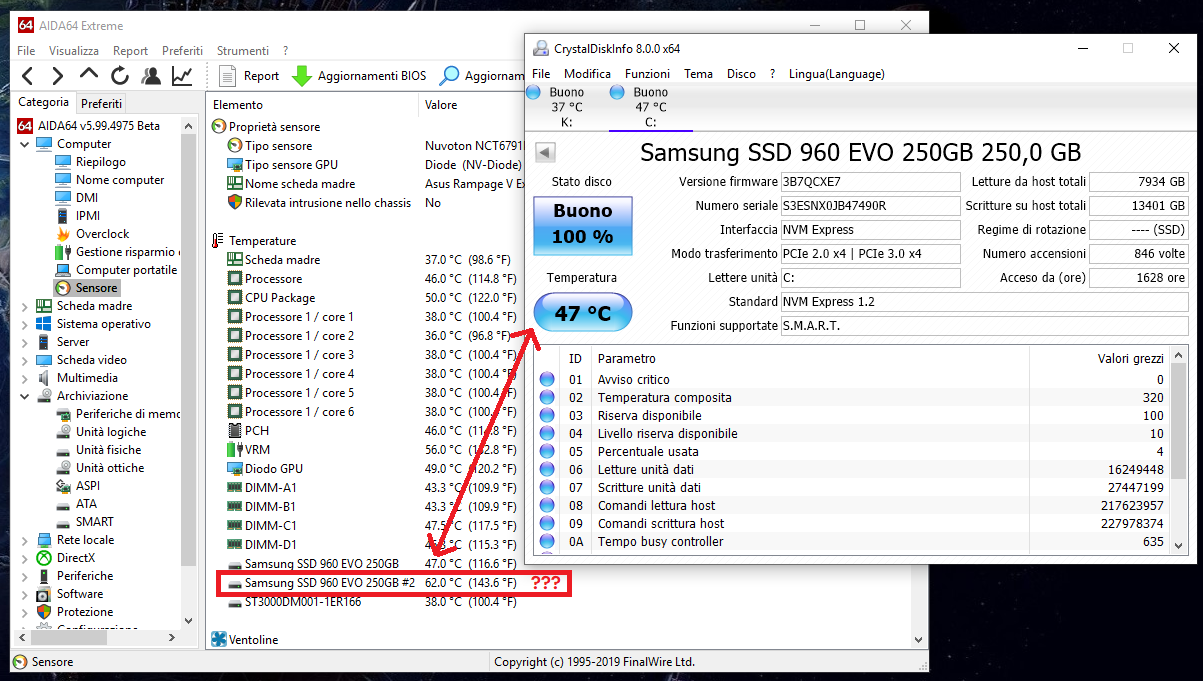Viewport: 1203px width, 681px height.
Task: Expand the Scheda madre tree node
Action: coord(26,306)
